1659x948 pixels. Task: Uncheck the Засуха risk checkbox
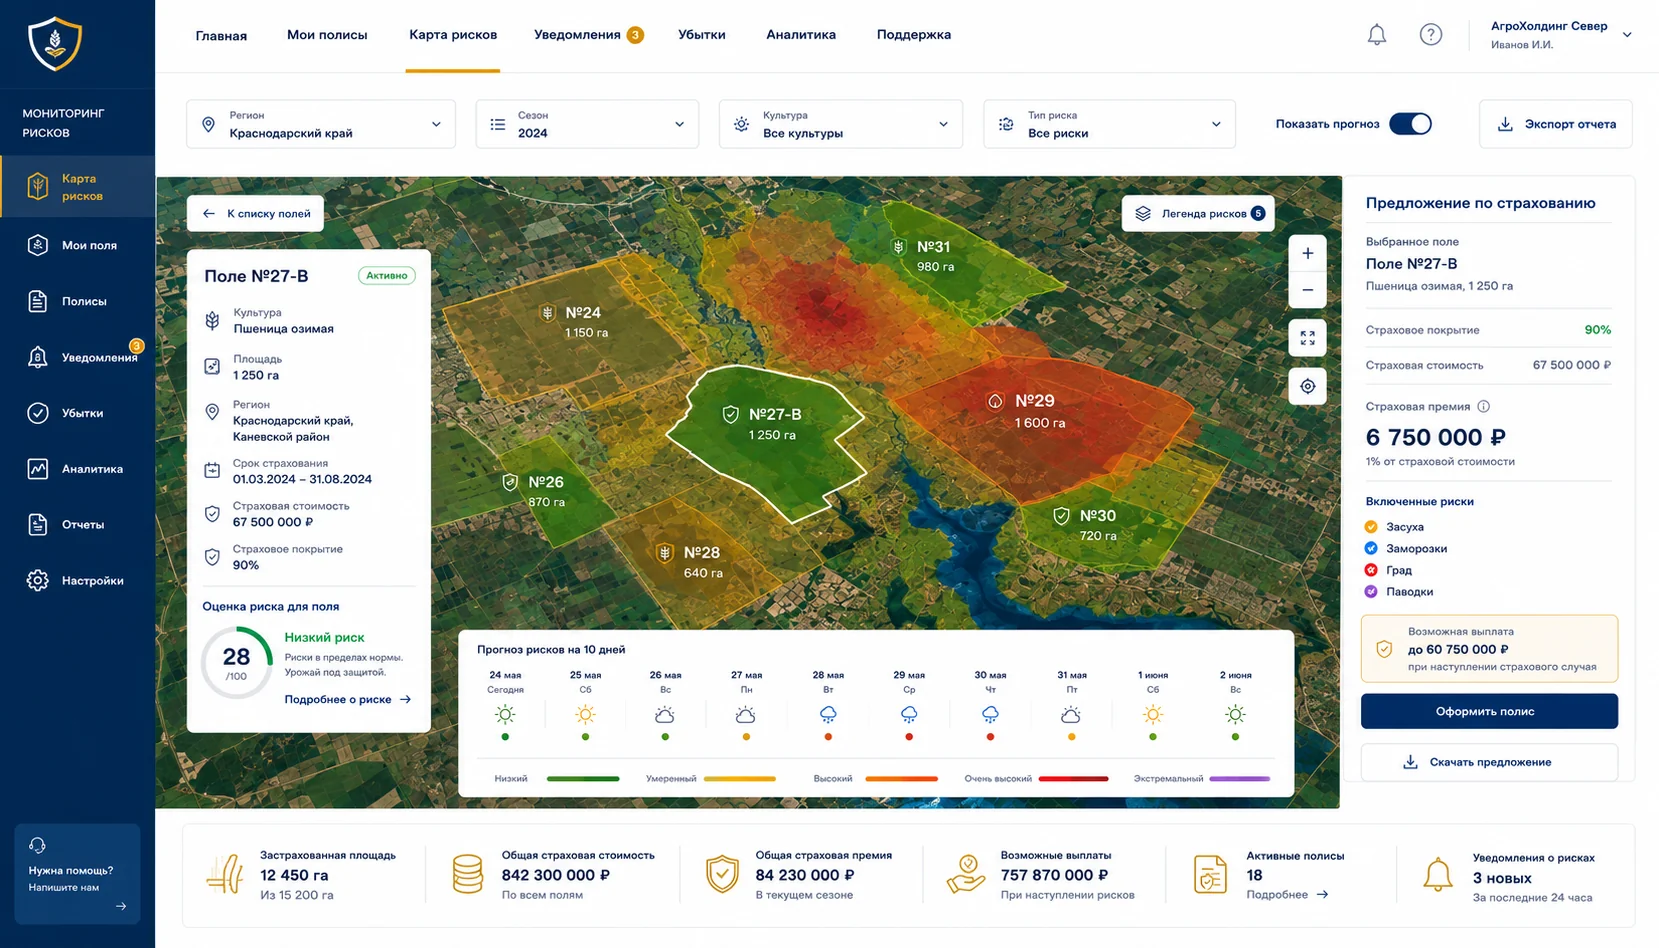(x=1371, y=527)
